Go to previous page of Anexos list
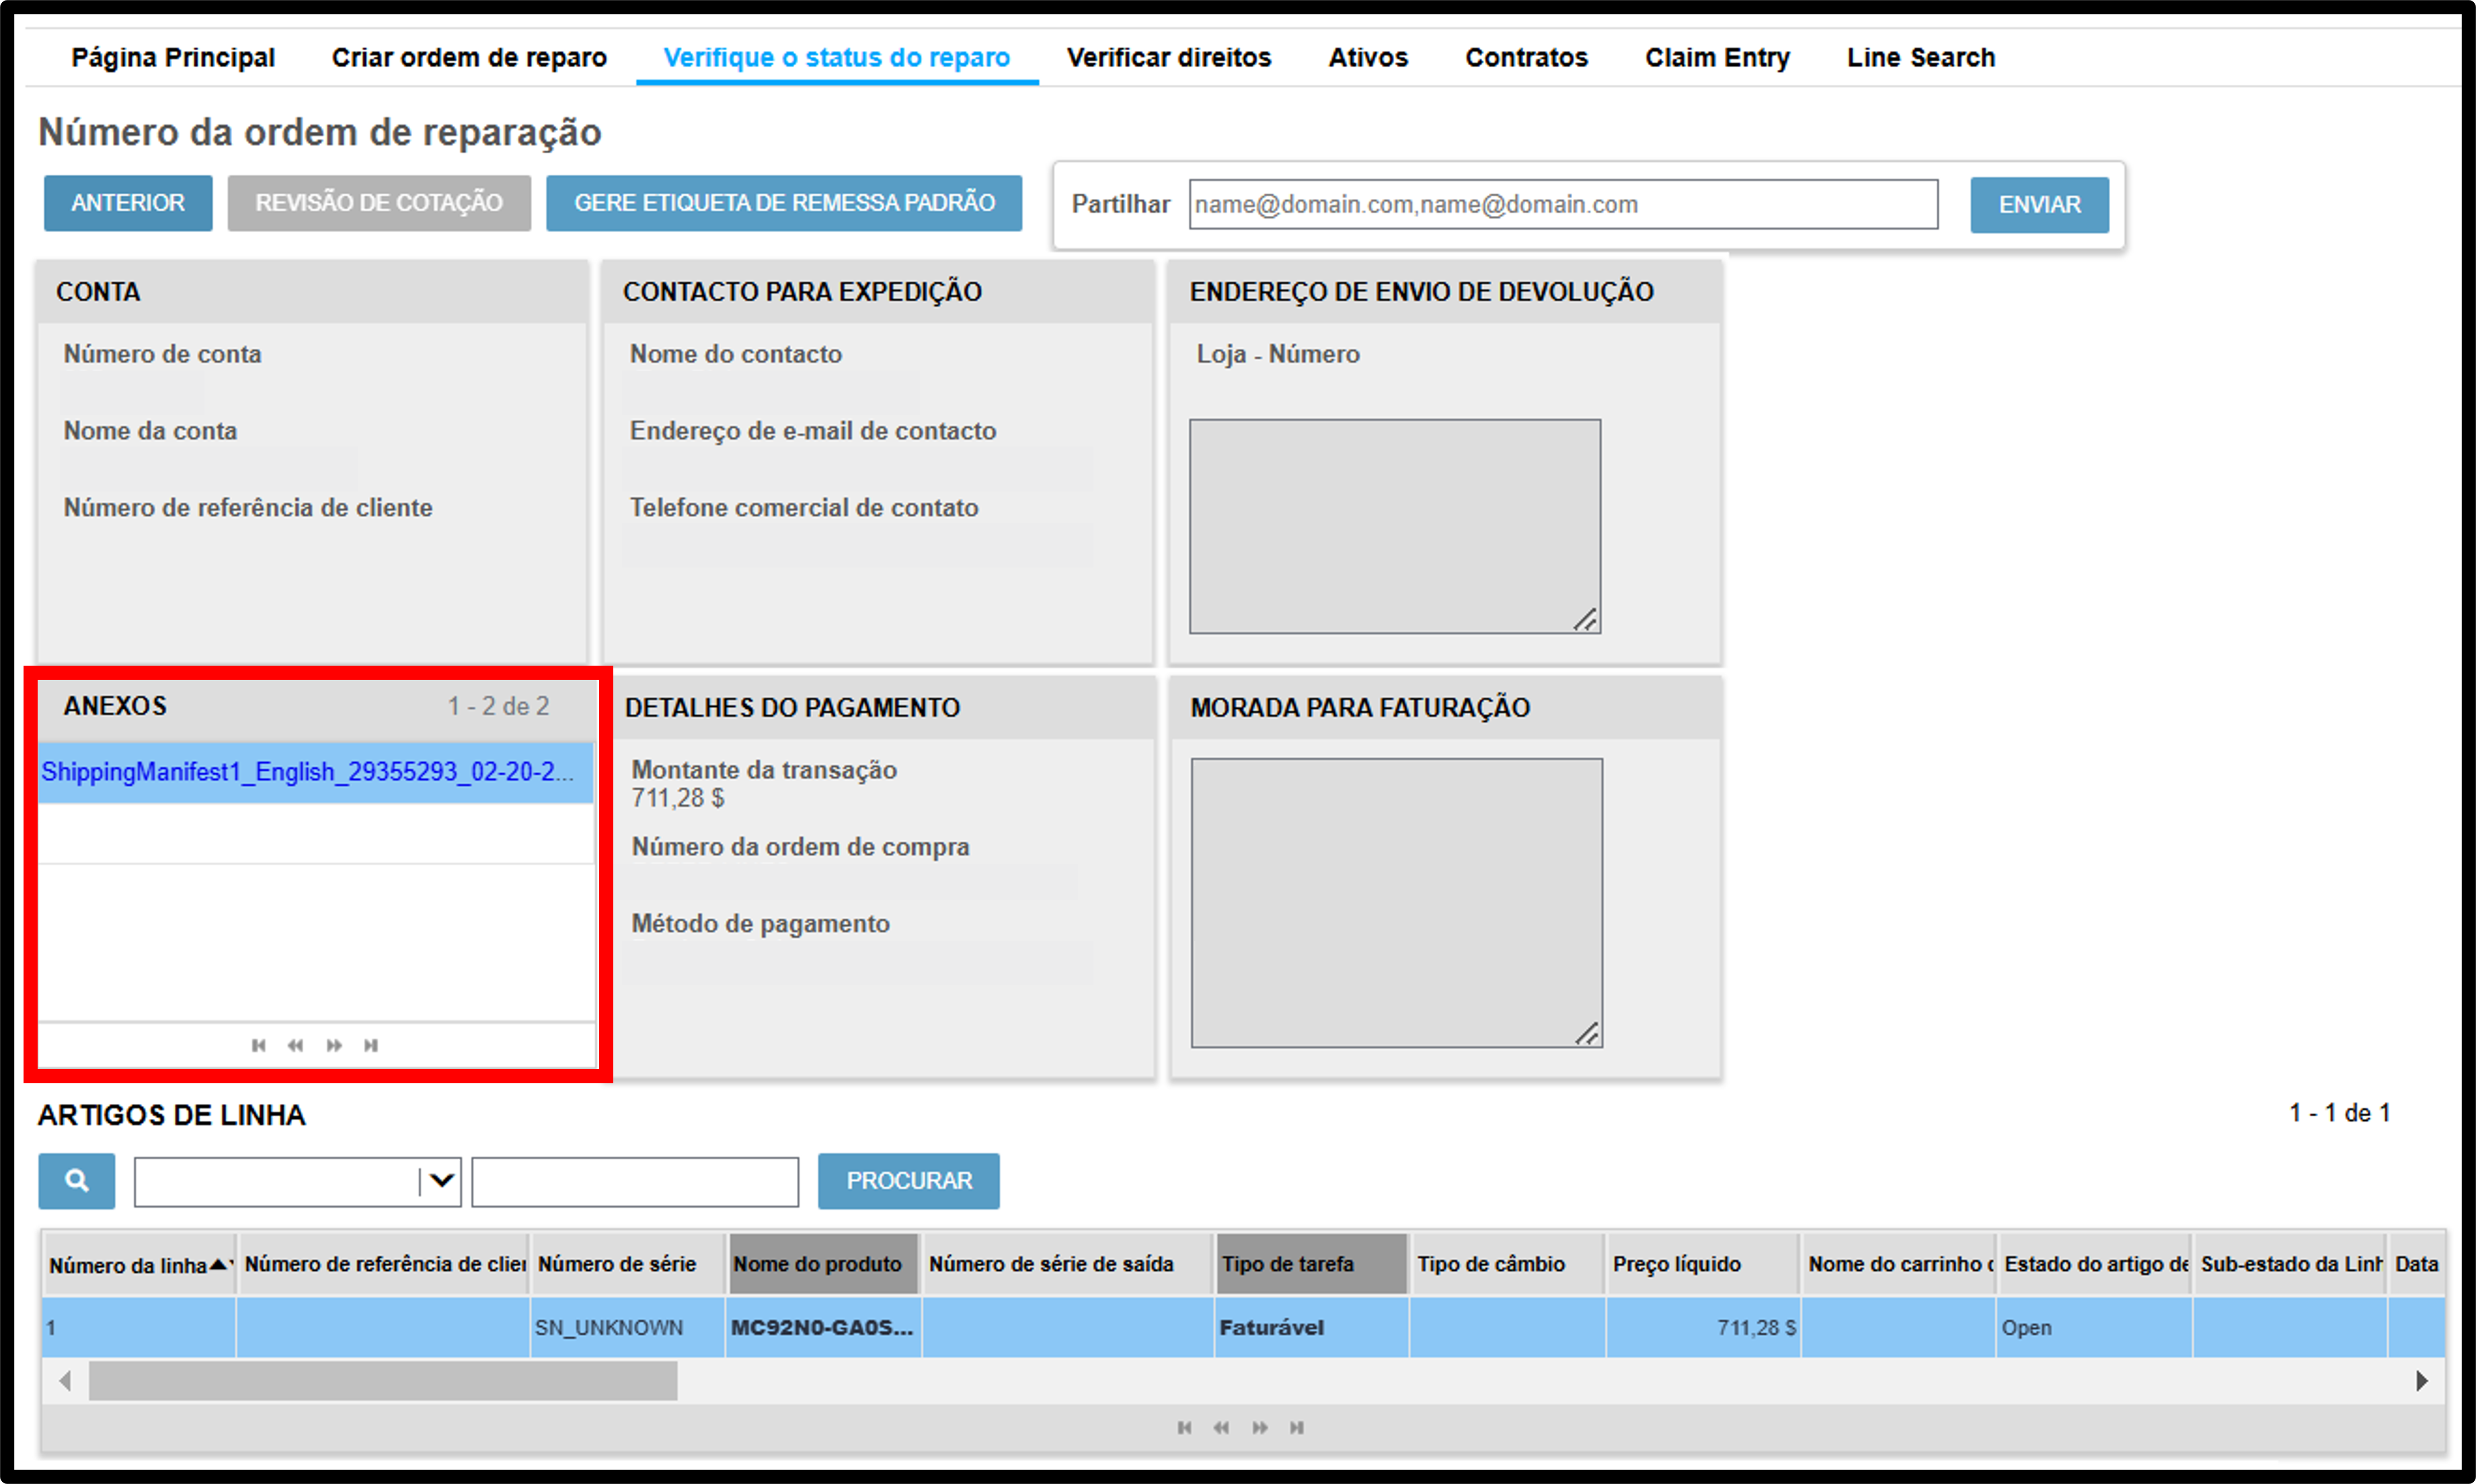The width and height of the screenshot is (2476, 1484). click(295, 1045)
